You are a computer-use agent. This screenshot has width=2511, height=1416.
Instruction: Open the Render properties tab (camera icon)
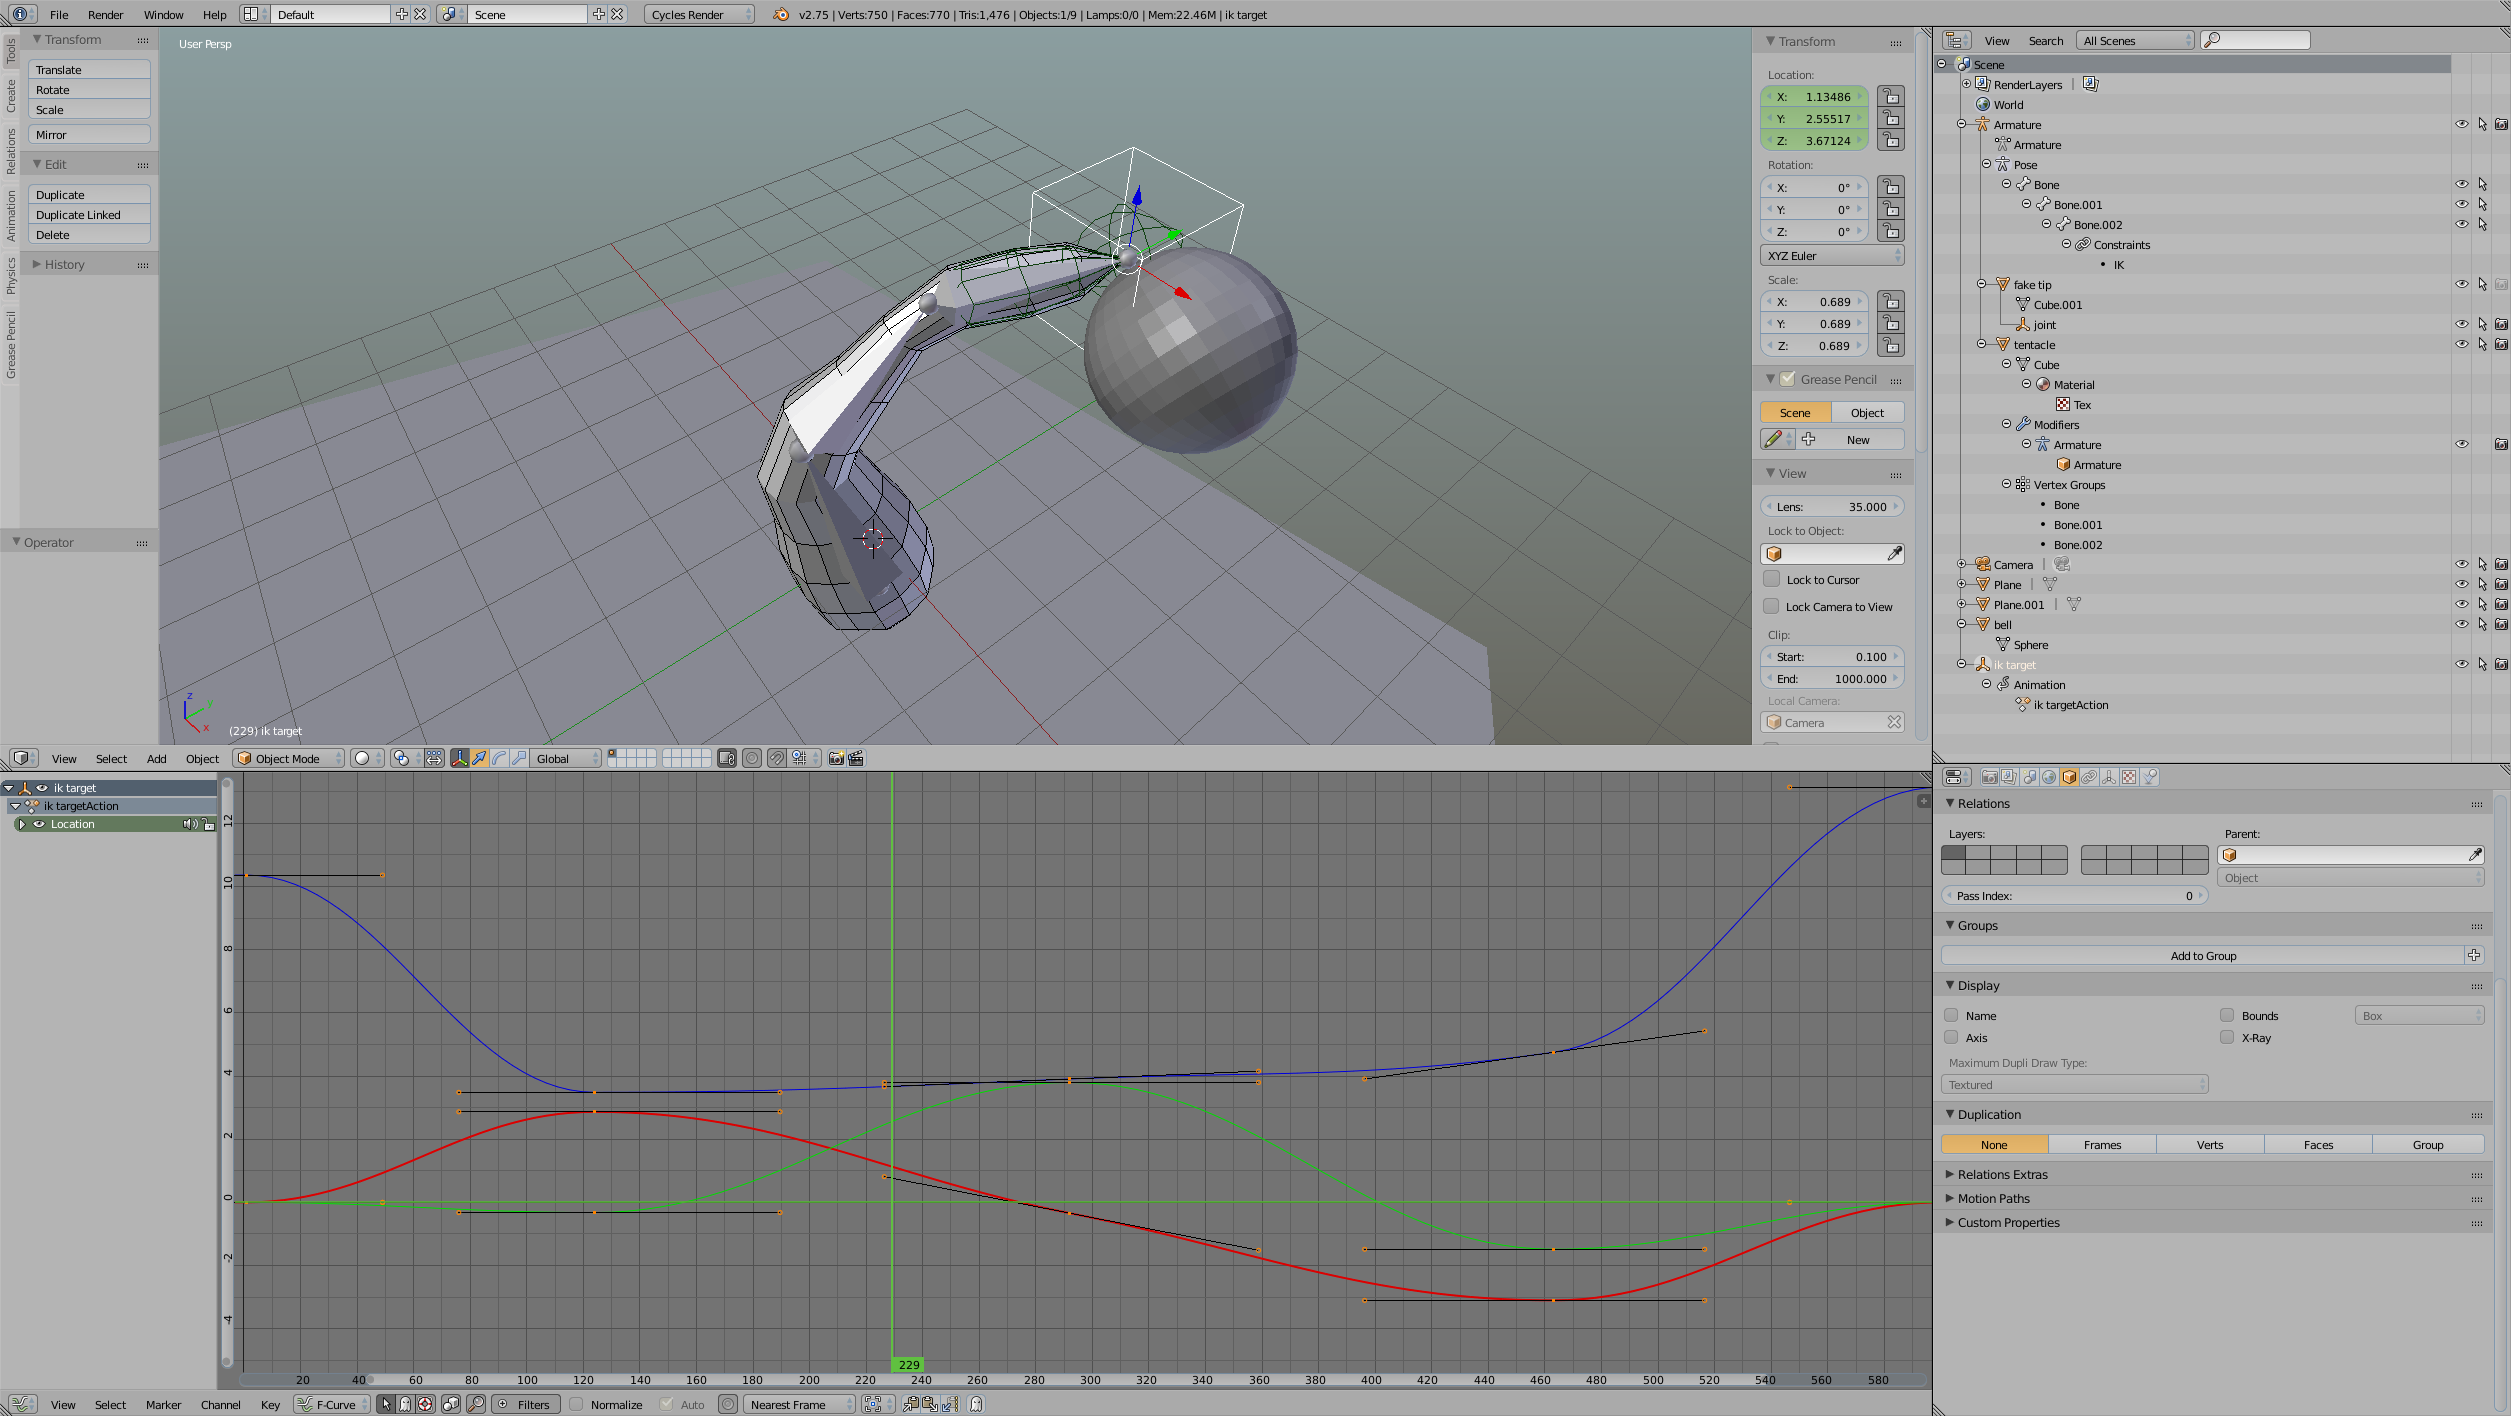coord(1989,777)
